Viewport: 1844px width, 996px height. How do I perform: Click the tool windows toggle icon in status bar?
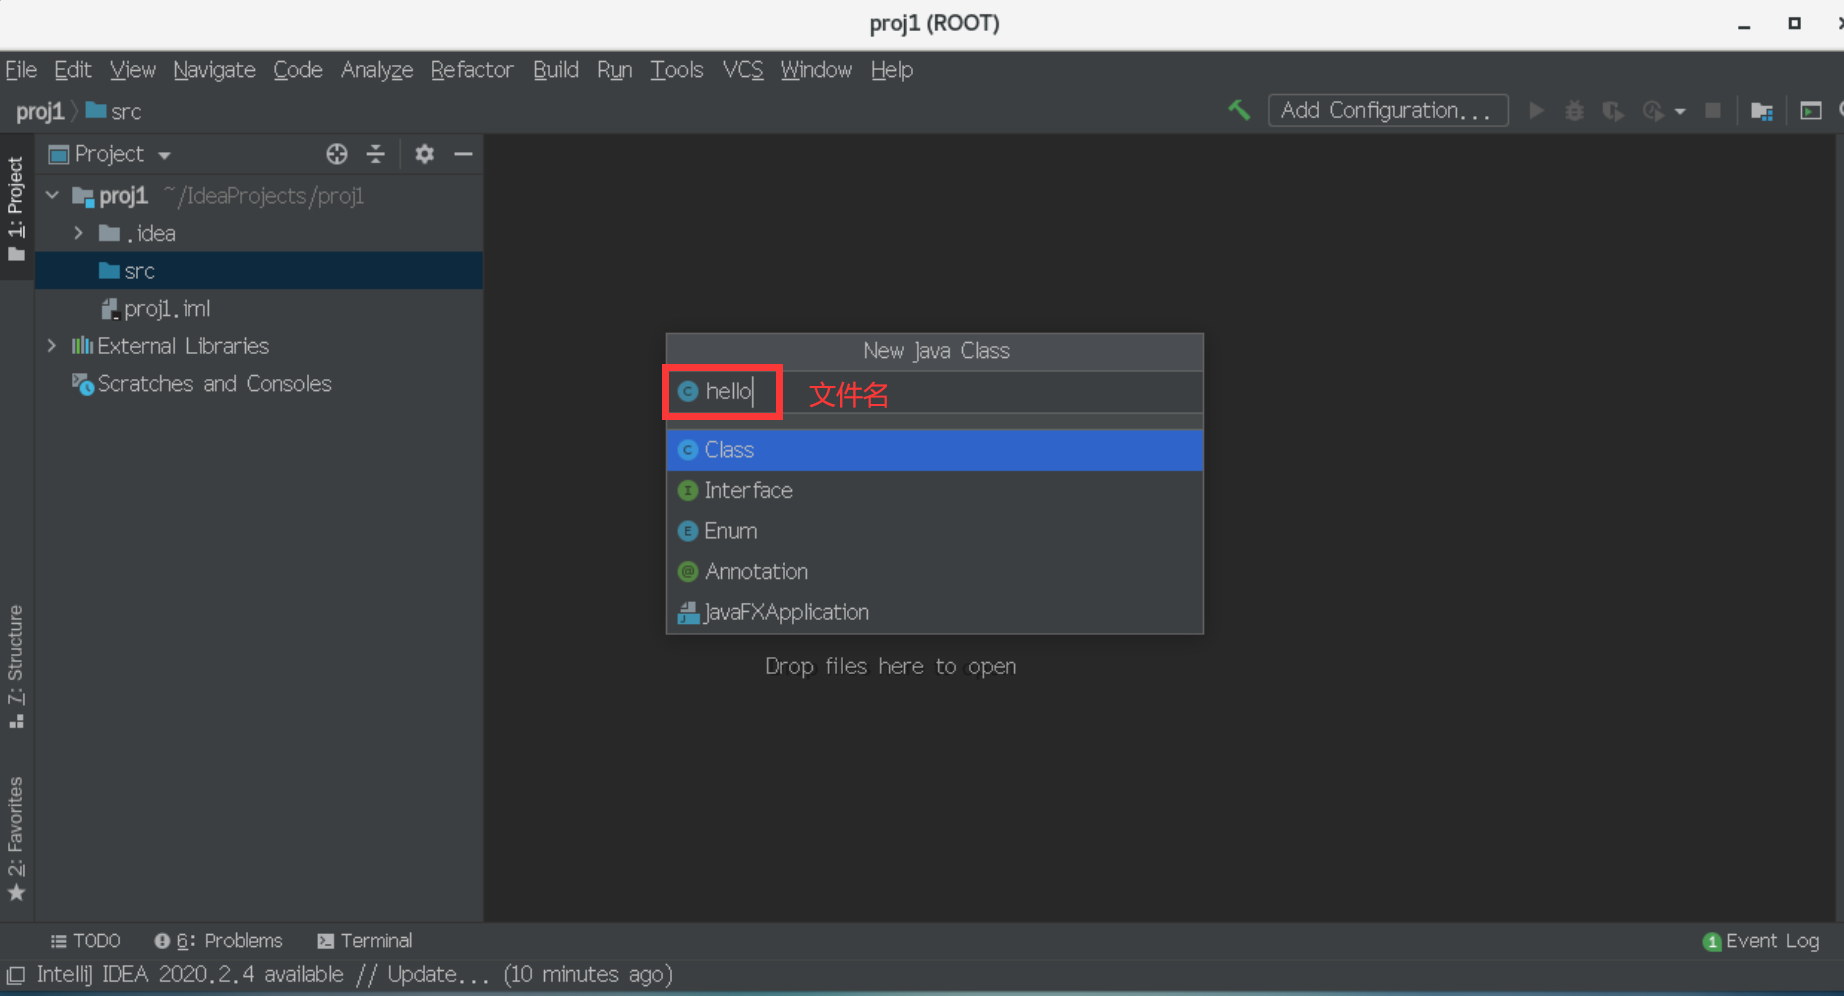tap(16, 975)
